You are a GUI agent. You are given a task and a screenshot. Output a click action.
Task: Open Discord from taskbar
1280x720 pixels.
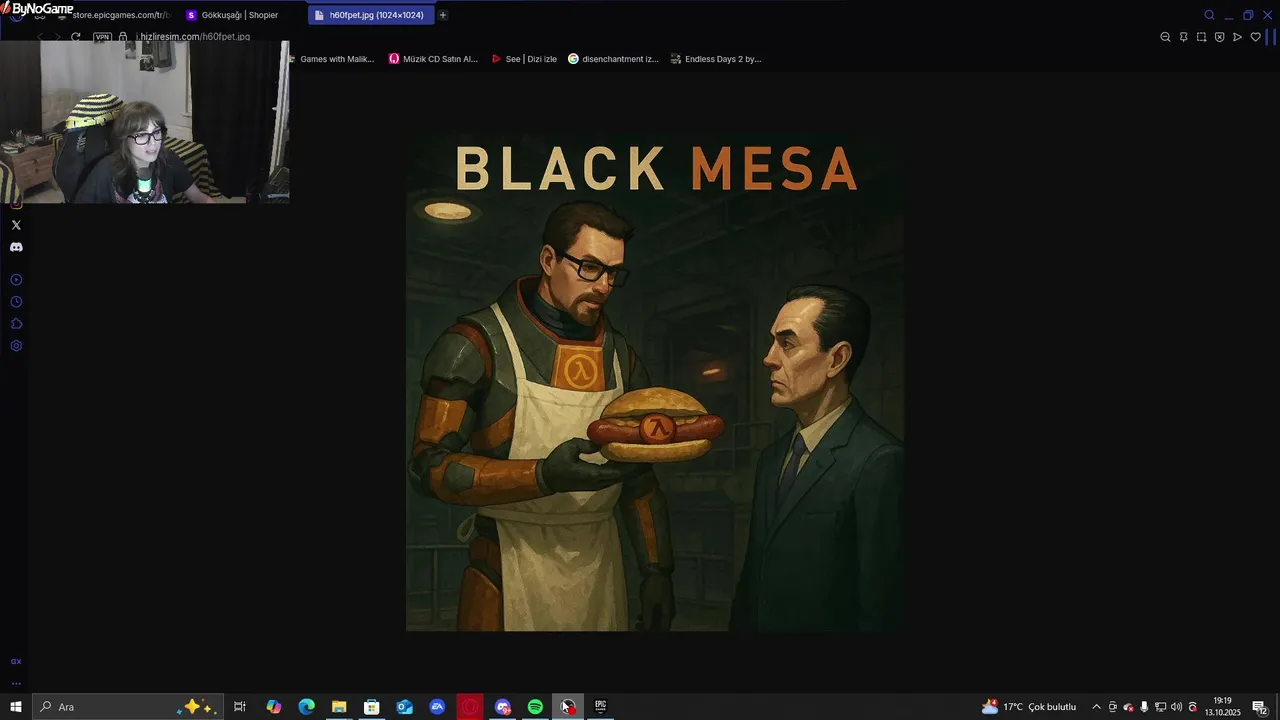503,707
